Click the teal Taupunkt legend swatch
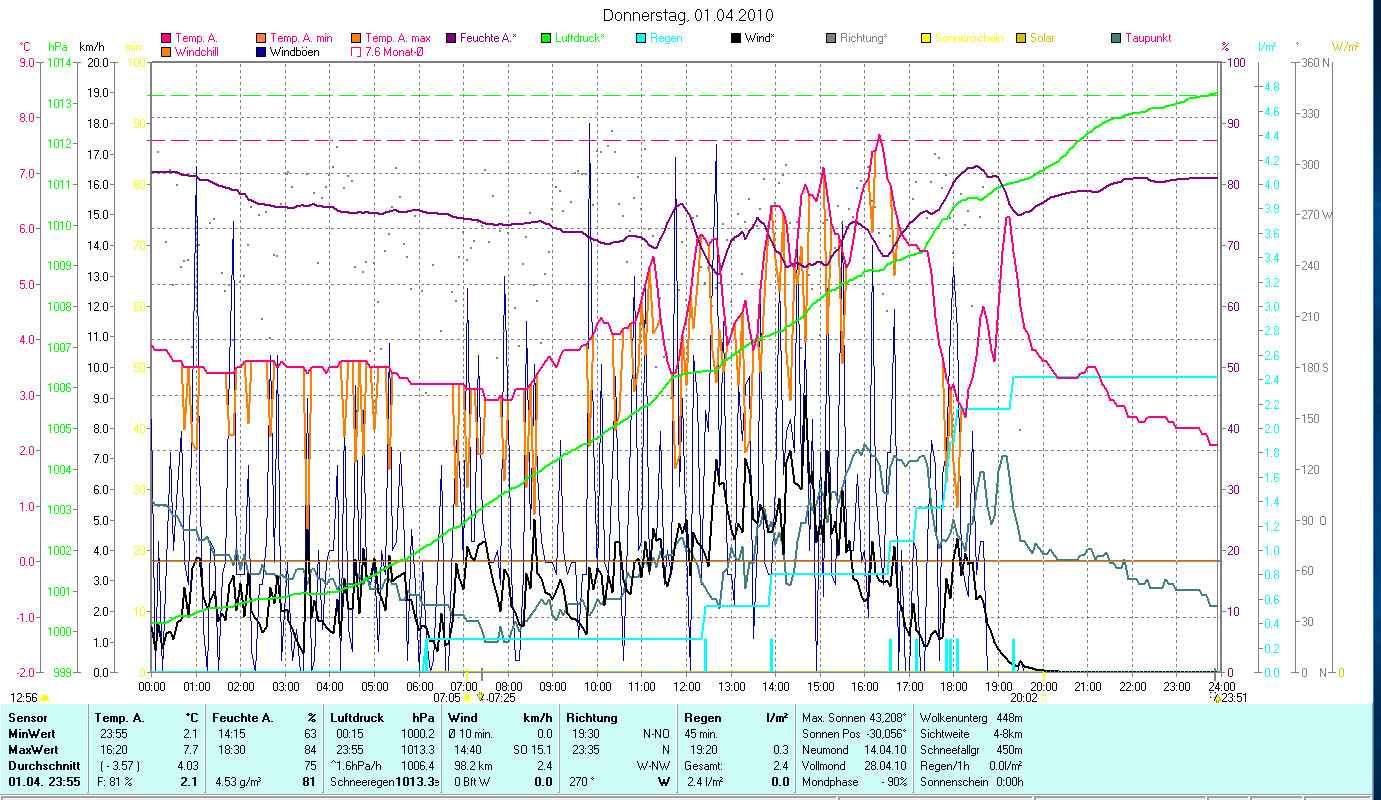This screenshot has height=800, width=1381. click(x=1116, y=38)
